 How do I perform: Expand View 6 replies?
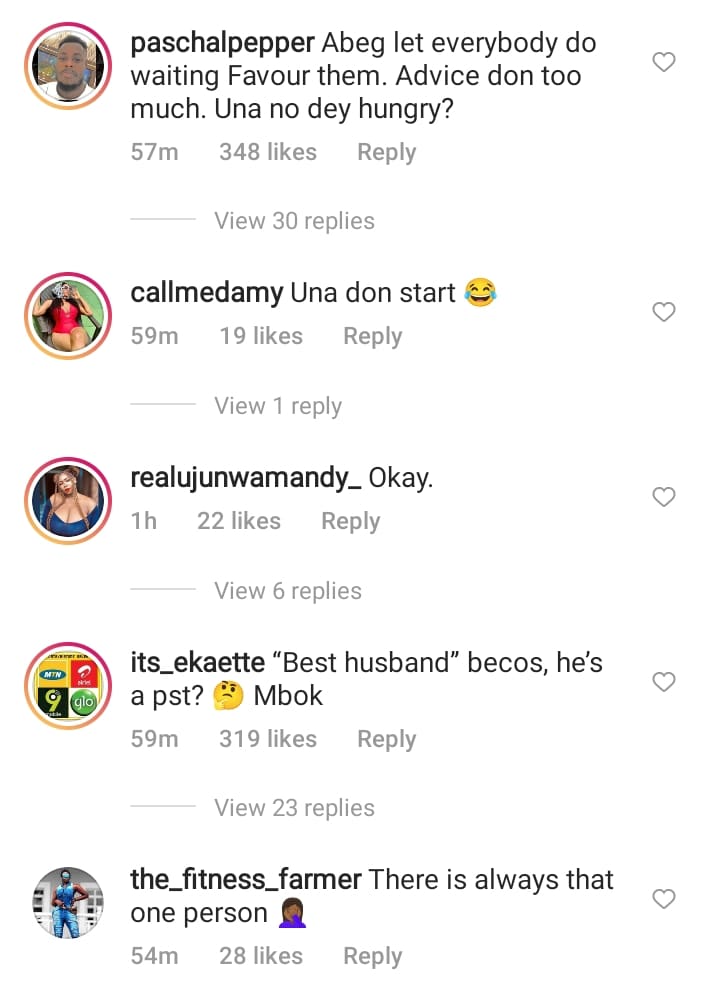click(287, 591)
